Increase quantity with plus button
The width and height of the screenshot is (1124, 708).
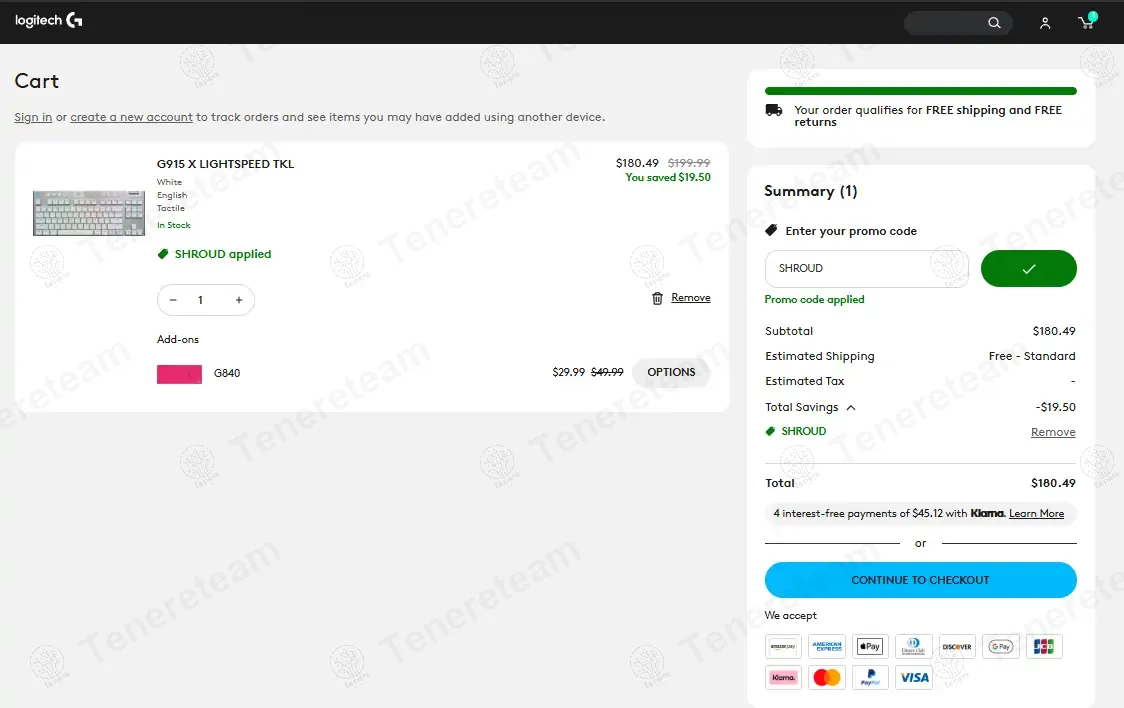239,300
